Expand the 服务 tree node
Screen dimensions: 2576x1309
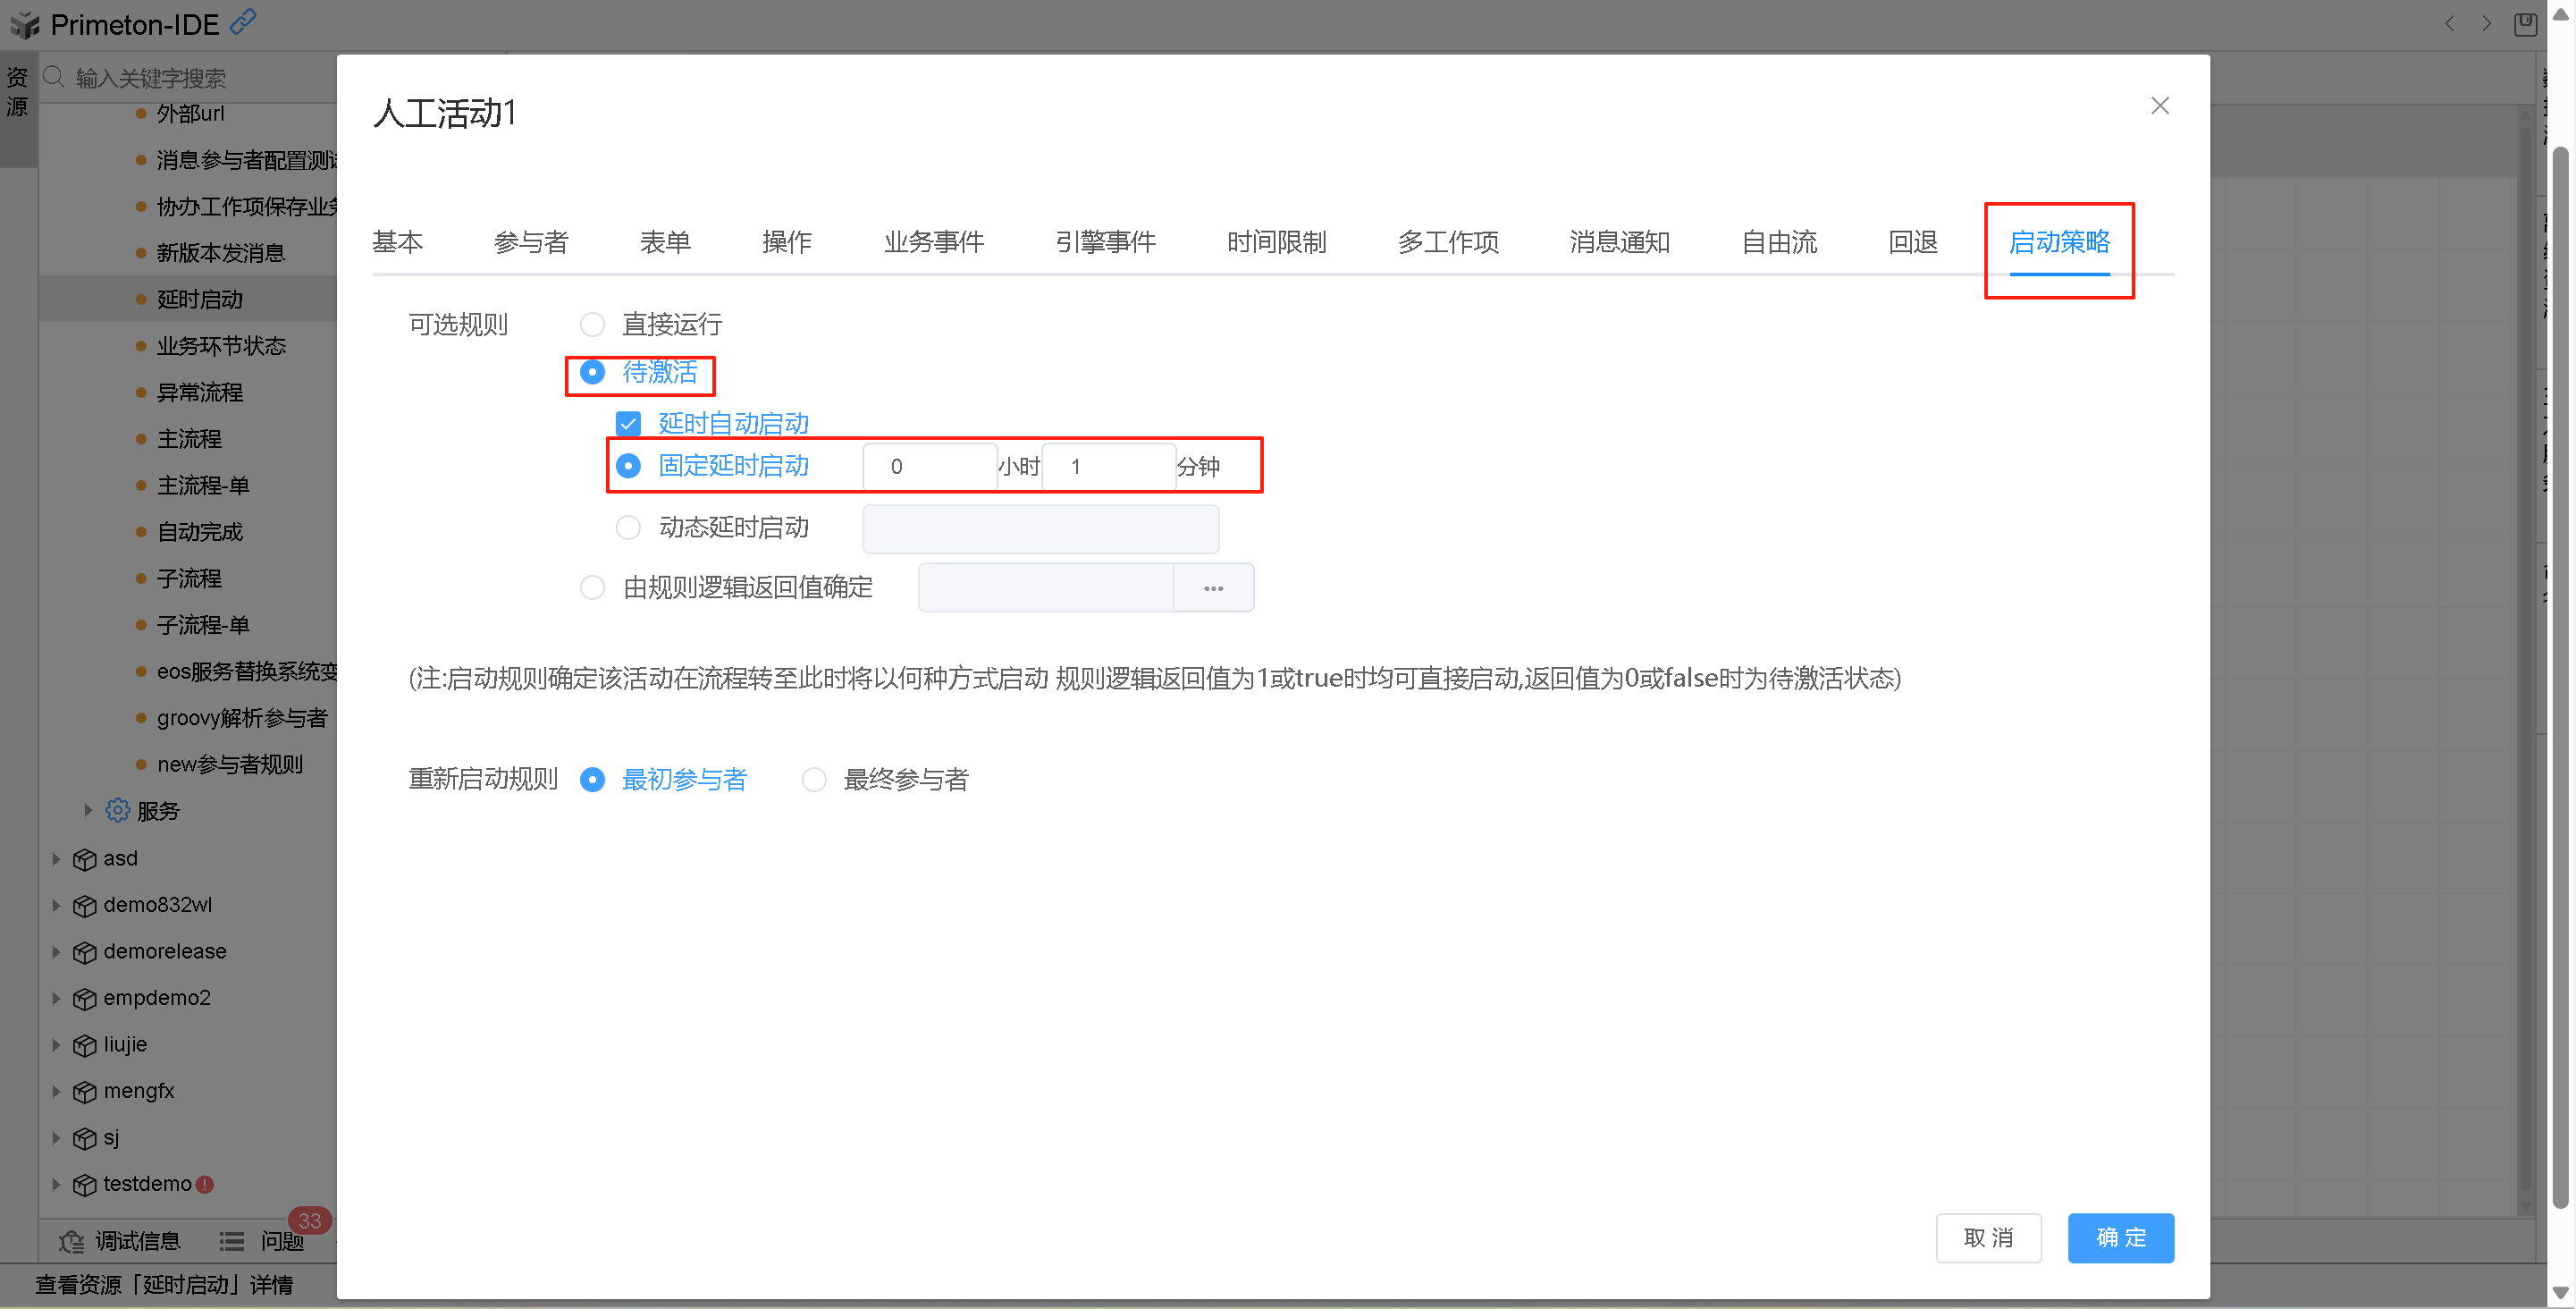(x=88, y=810)
